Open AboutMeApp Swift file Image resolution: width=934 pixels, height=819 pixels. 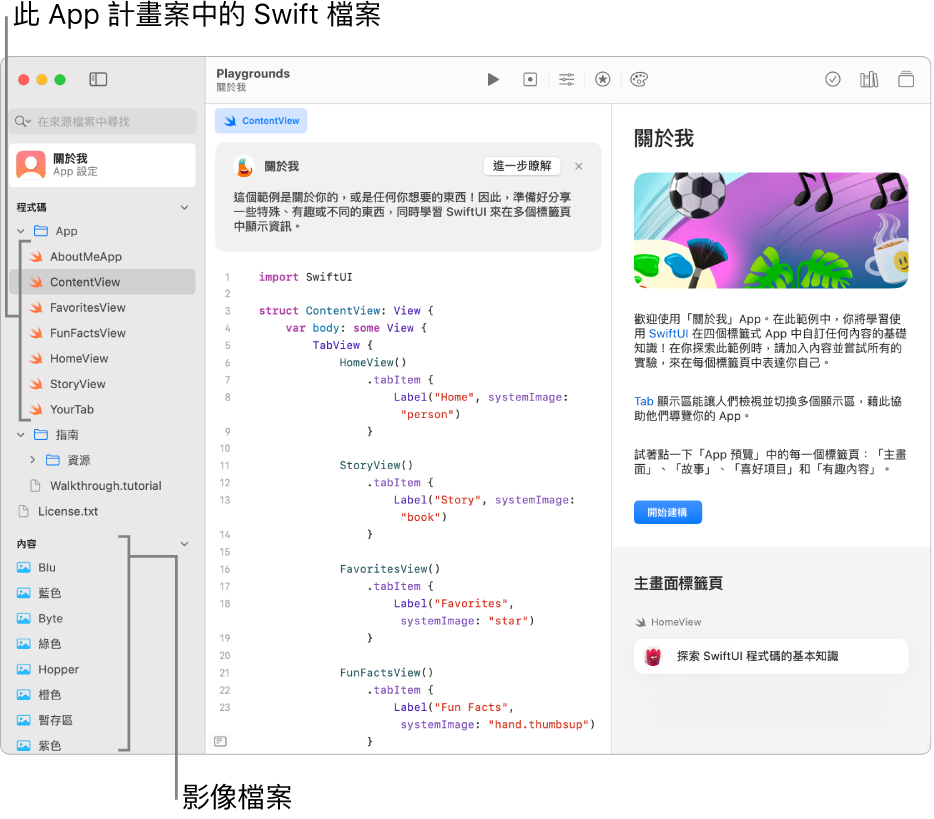[x=102, y=257]
